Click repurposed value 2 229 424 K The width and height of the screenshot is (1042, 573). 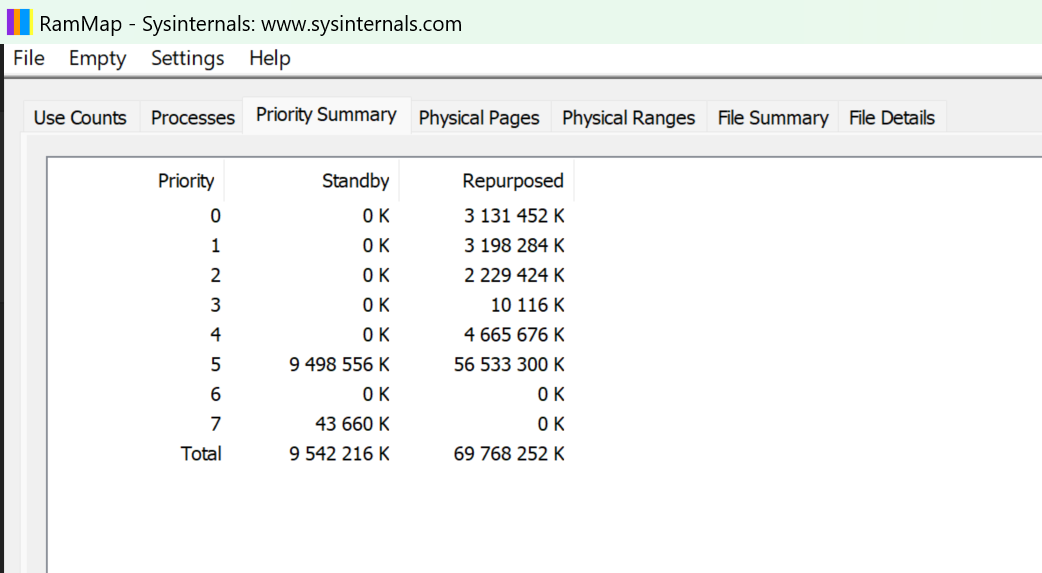pyautogui.click(x=514, y=275)
